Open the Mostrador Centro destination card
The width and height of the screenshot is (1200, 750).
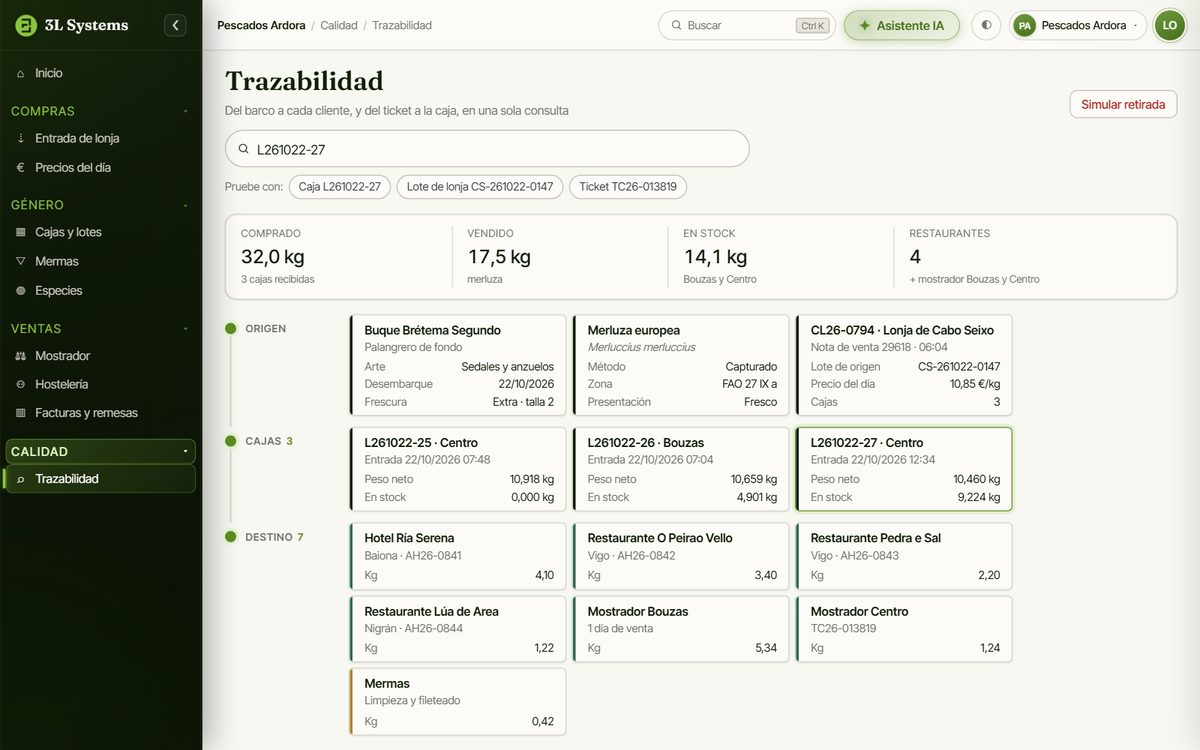point(904,629)
